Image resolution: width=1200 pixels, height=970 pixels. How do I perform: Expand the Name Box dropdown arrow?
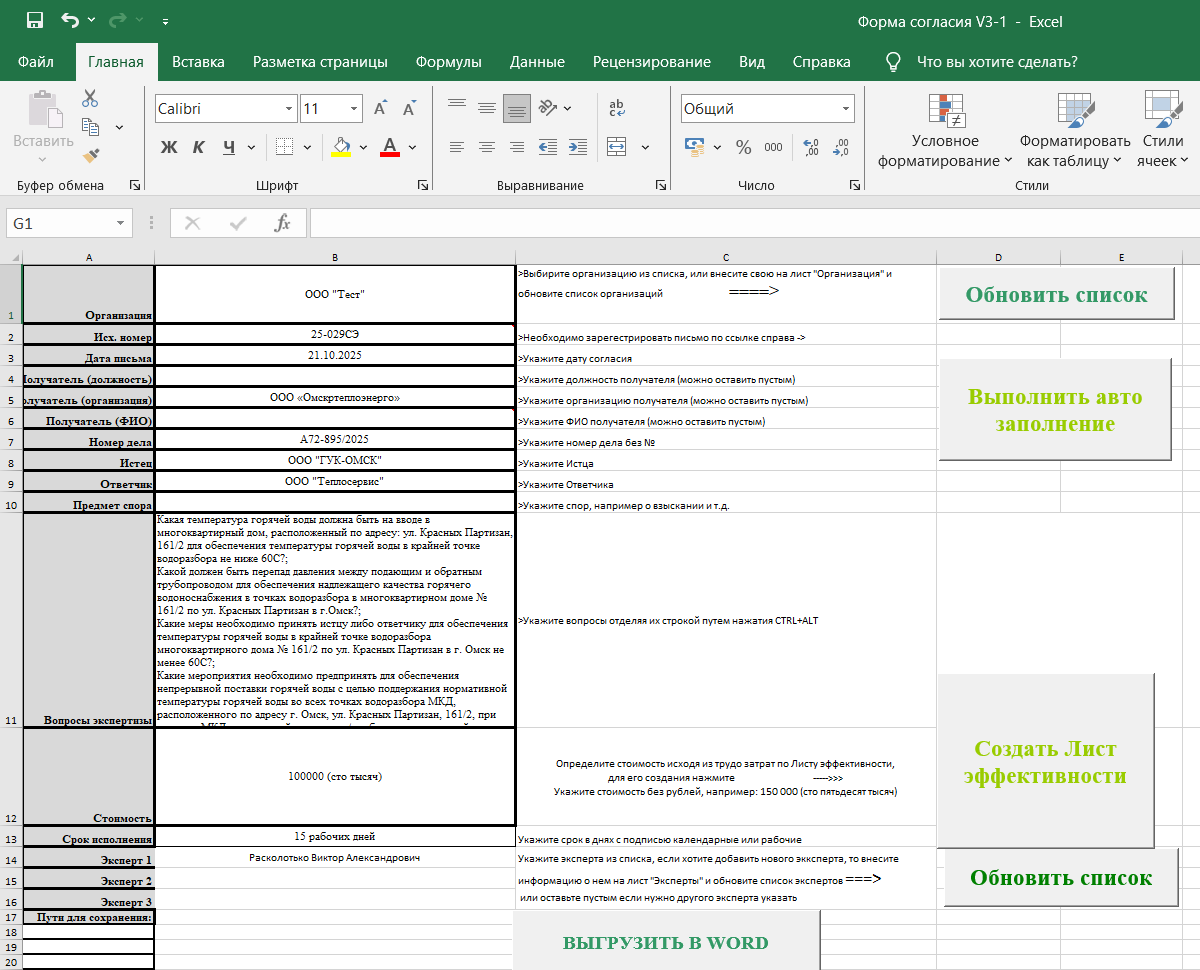click(x=121, y=223)
